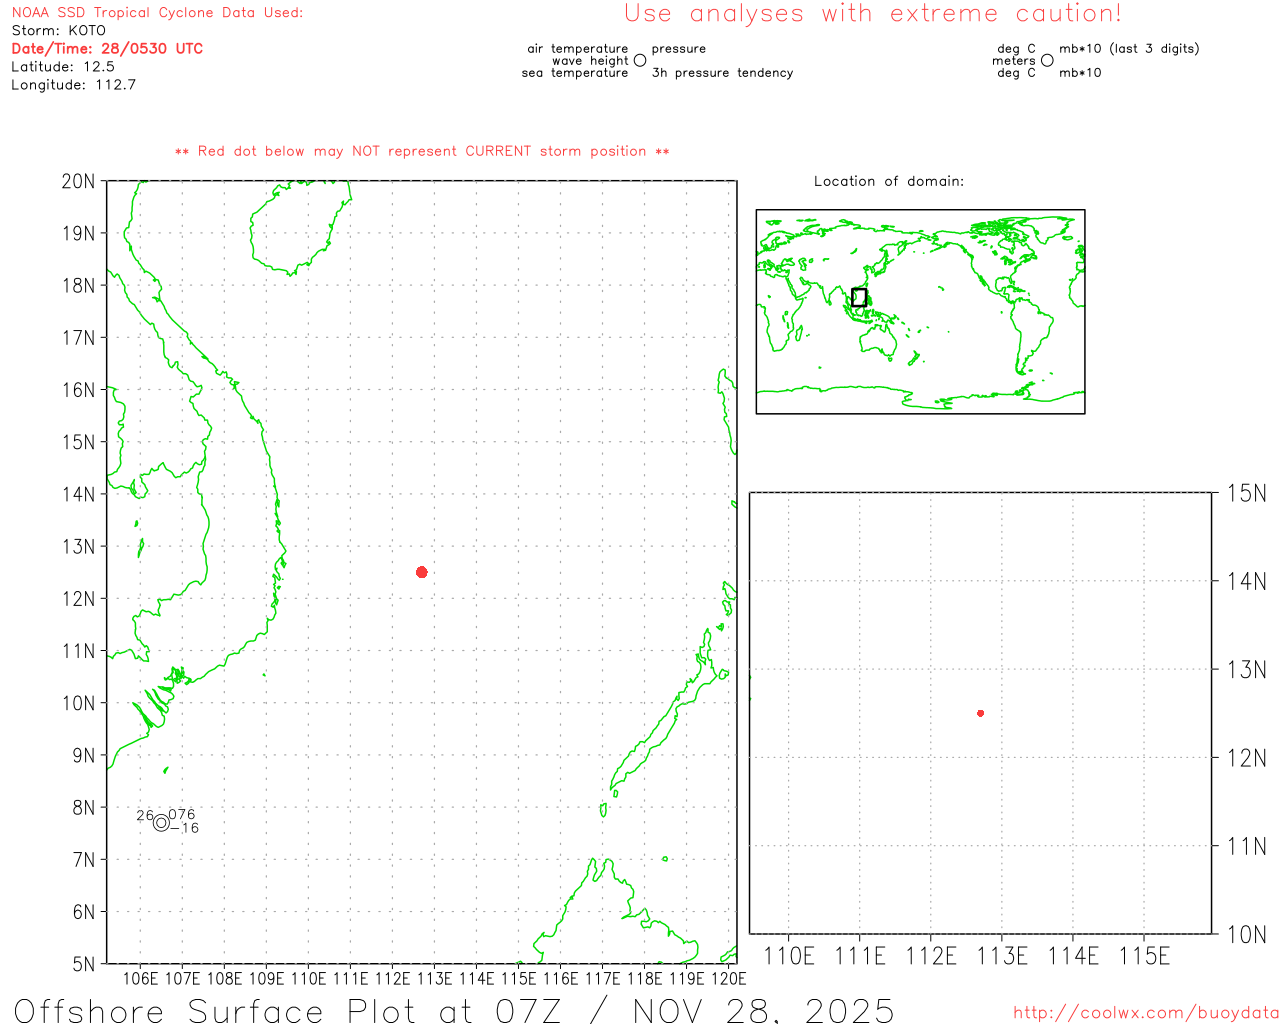Select the buoy station circle near 8N

pyautogui.click(x=161, y=823)
